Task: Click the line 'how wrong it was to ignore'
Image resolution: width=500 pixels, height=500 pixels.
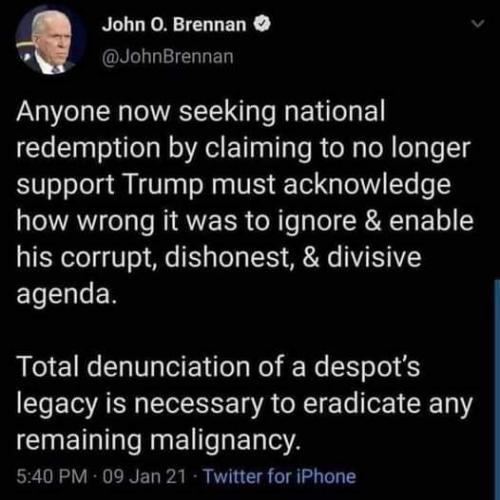Action: pyautogui.click(x=245, y=222)
